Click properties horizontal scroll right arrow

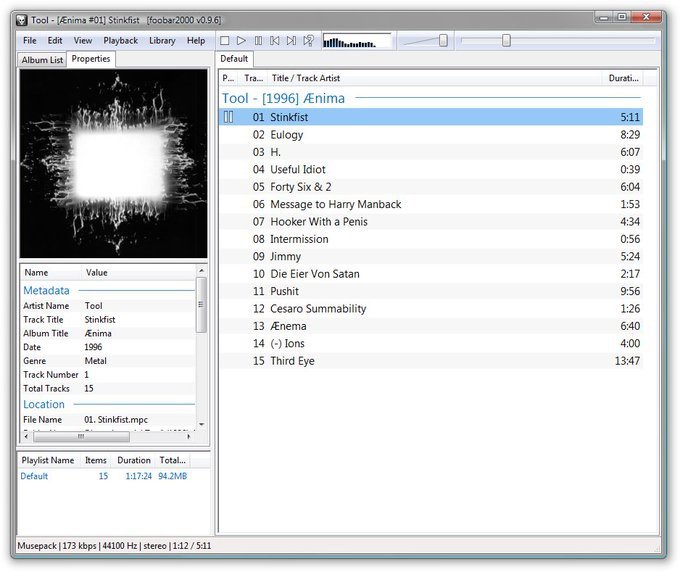coord(189,437)
